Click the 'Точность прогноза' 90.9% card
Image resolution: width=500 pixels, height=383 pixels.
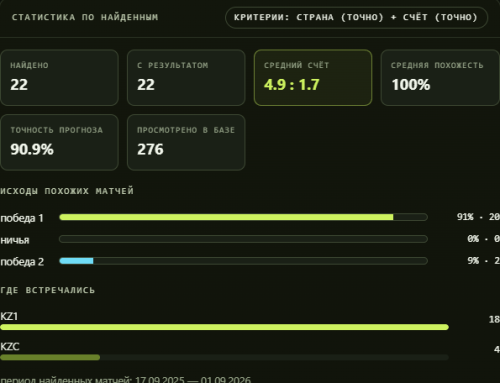[59, 142]
